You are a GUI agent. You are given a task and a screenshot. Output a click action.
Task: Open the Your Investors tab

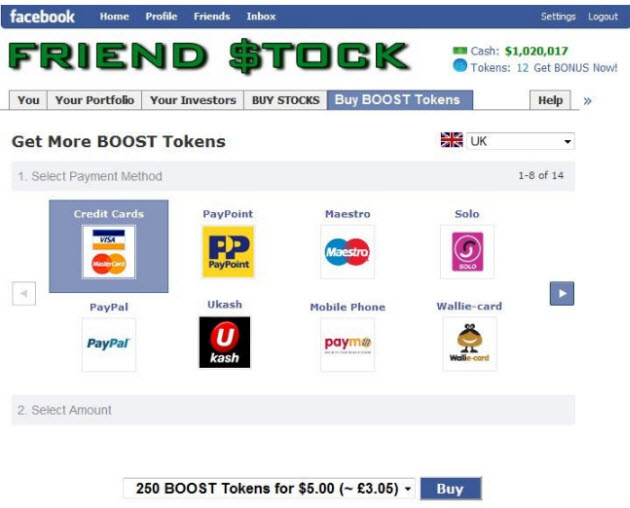coord(193,100)
